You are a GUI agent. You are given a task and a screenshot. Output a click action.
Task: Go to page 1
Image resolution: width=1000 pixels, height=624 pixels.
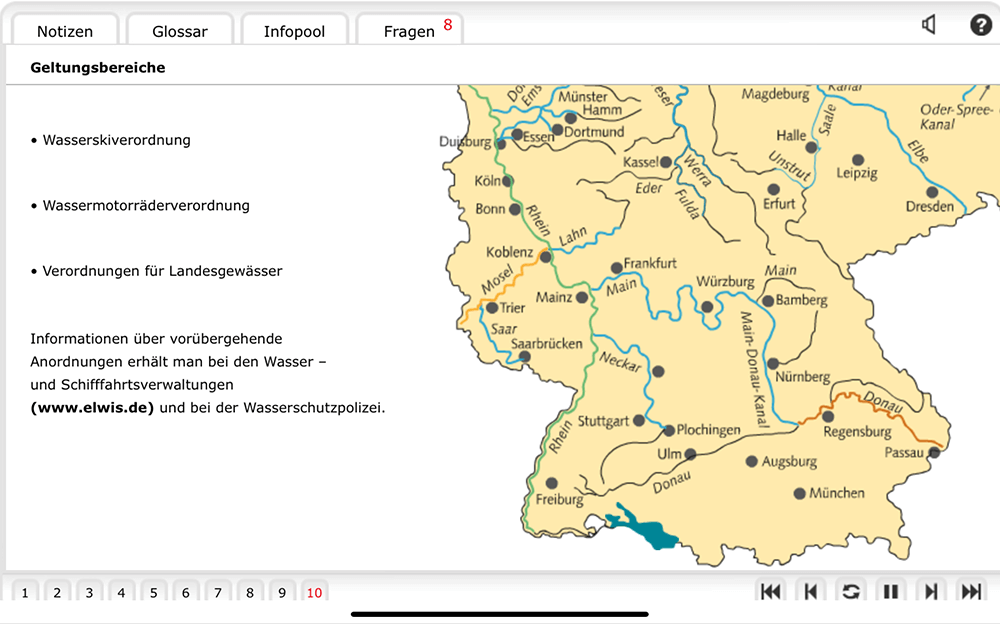click(x=25, y=593)
